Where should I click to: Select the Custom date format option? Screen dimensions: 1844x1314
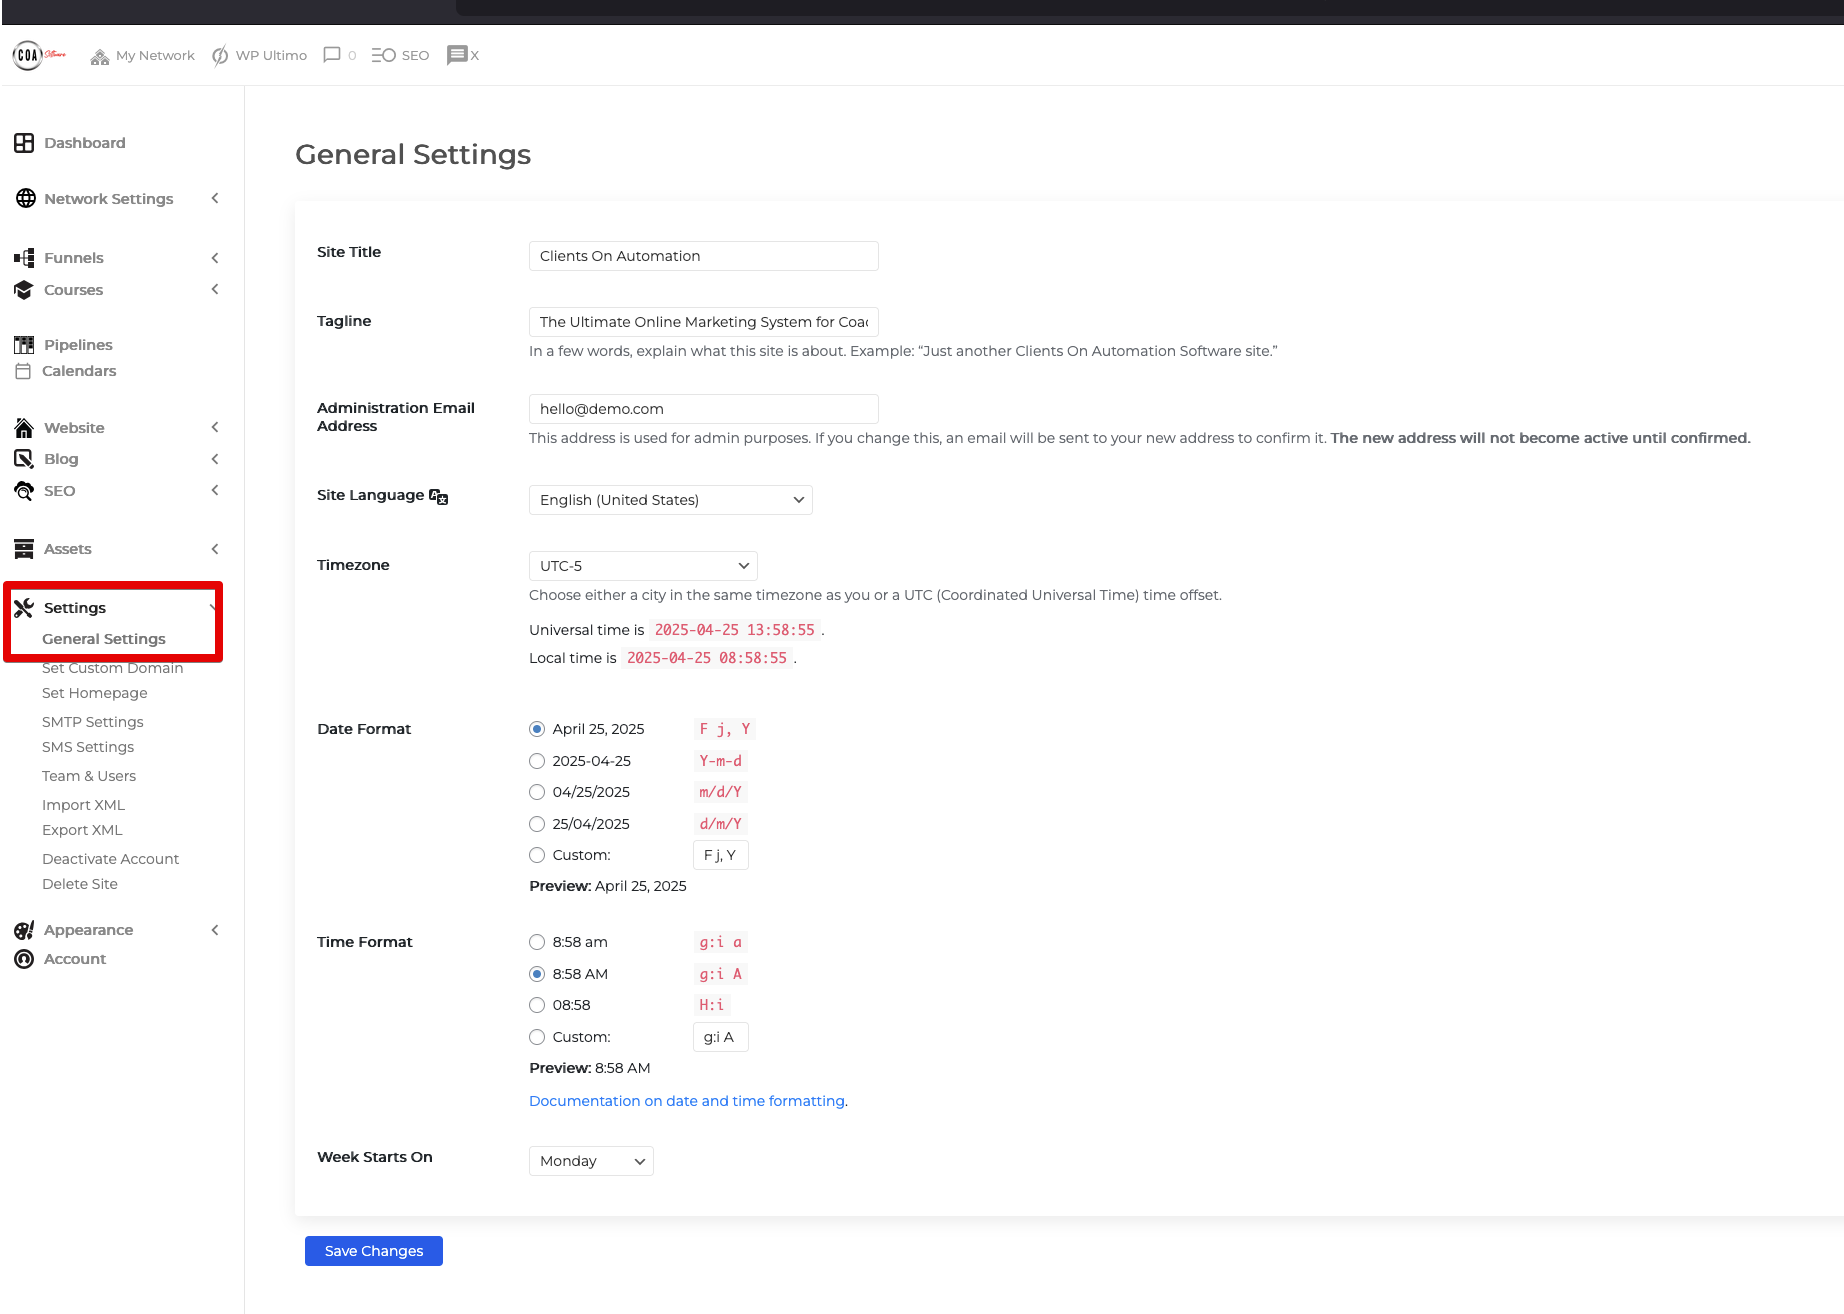pos(537,855)
